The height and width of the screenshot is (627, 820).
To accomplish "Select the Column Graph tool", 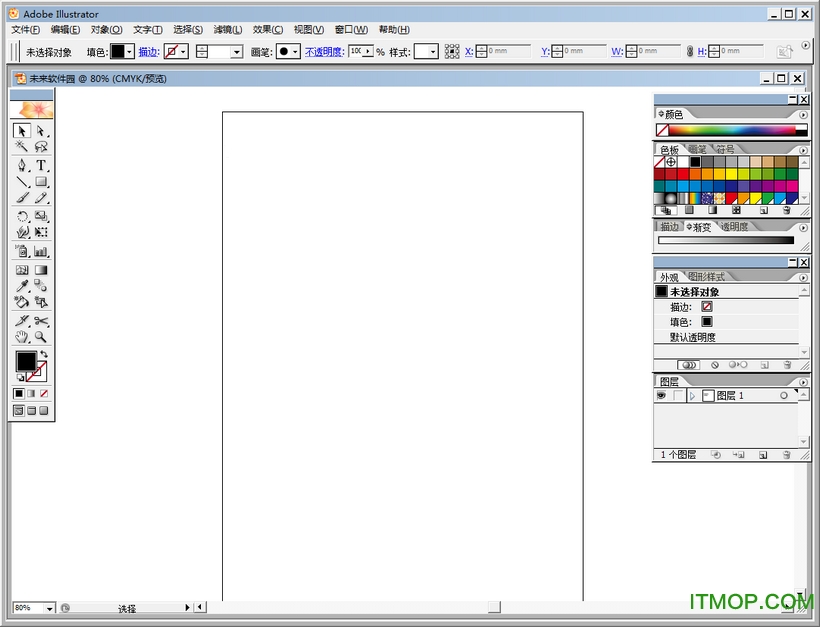I will click(41, 252).
